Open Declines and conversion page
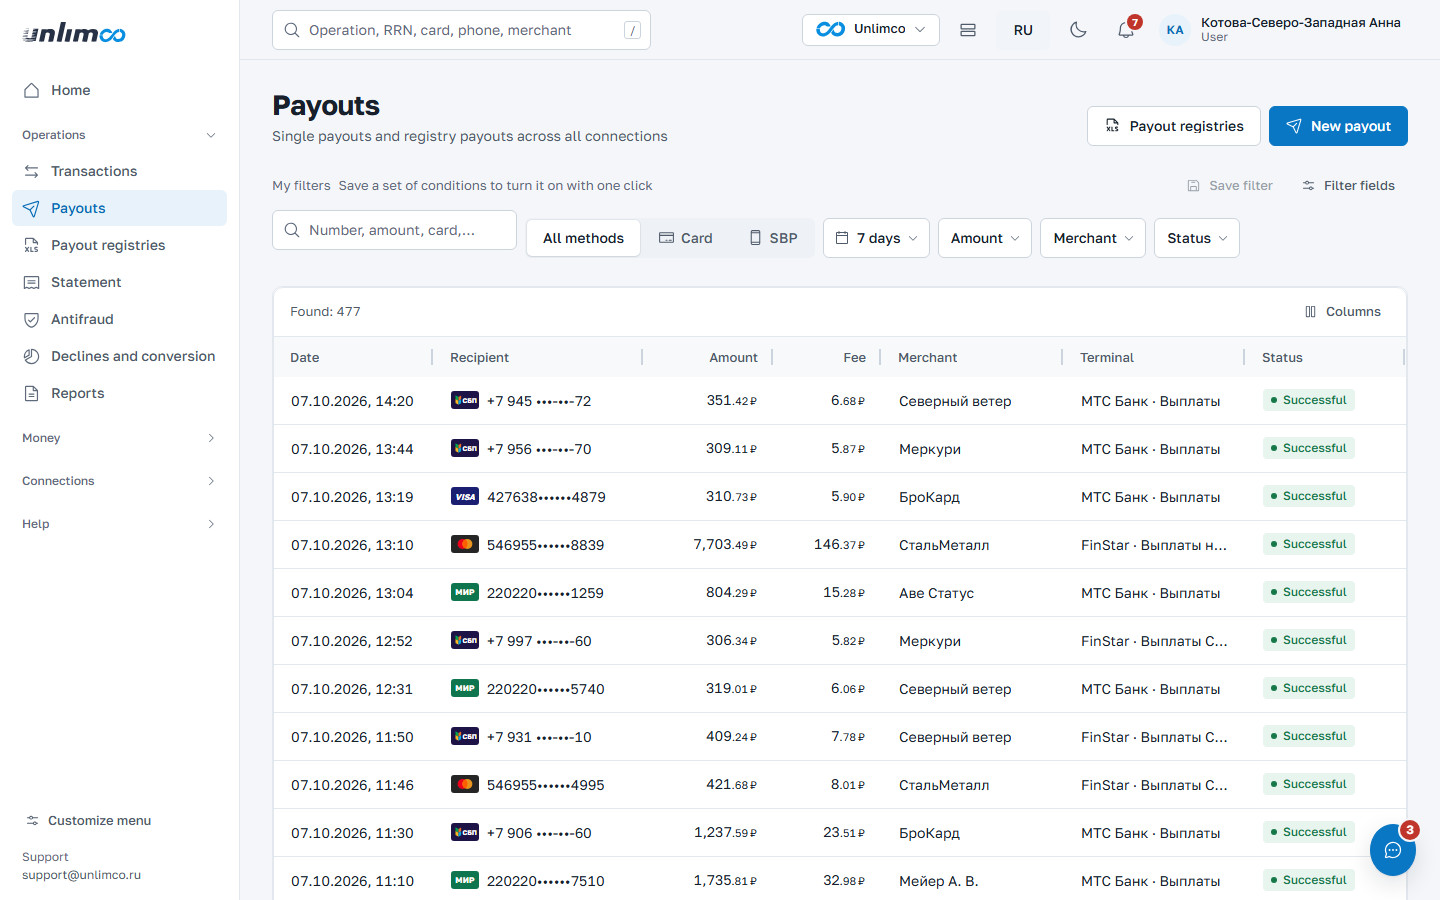 (119, 356)
